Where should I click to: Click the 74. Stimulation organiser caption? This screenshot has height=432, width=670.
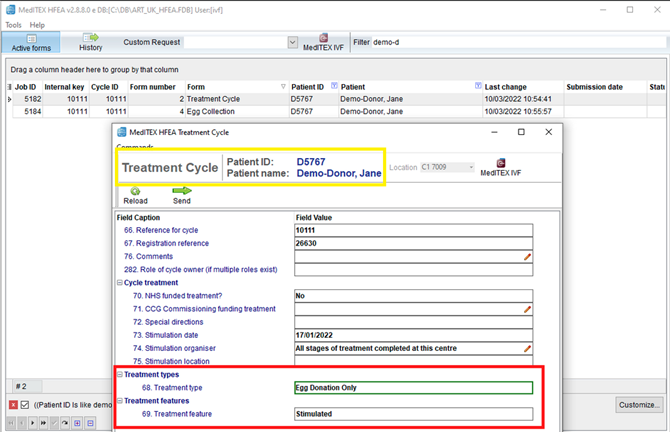(174, 349)
